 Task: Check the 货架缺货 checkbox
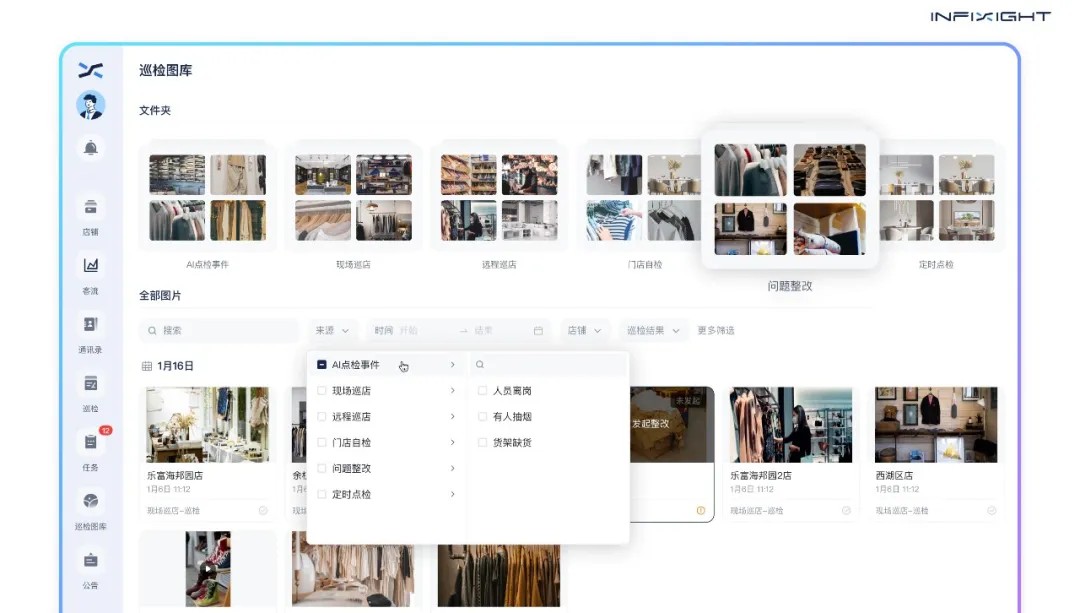482,442
